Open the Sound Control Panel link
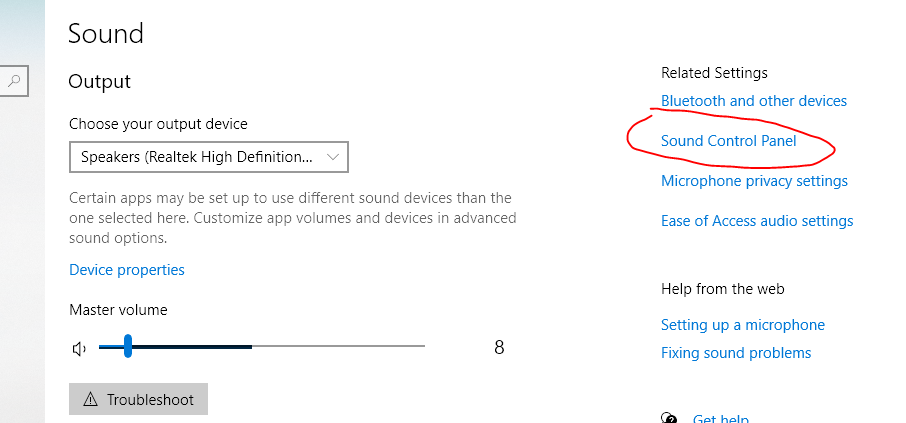This screenshot has width=906, height=423. pyautogui.click(x=729, y=141)
